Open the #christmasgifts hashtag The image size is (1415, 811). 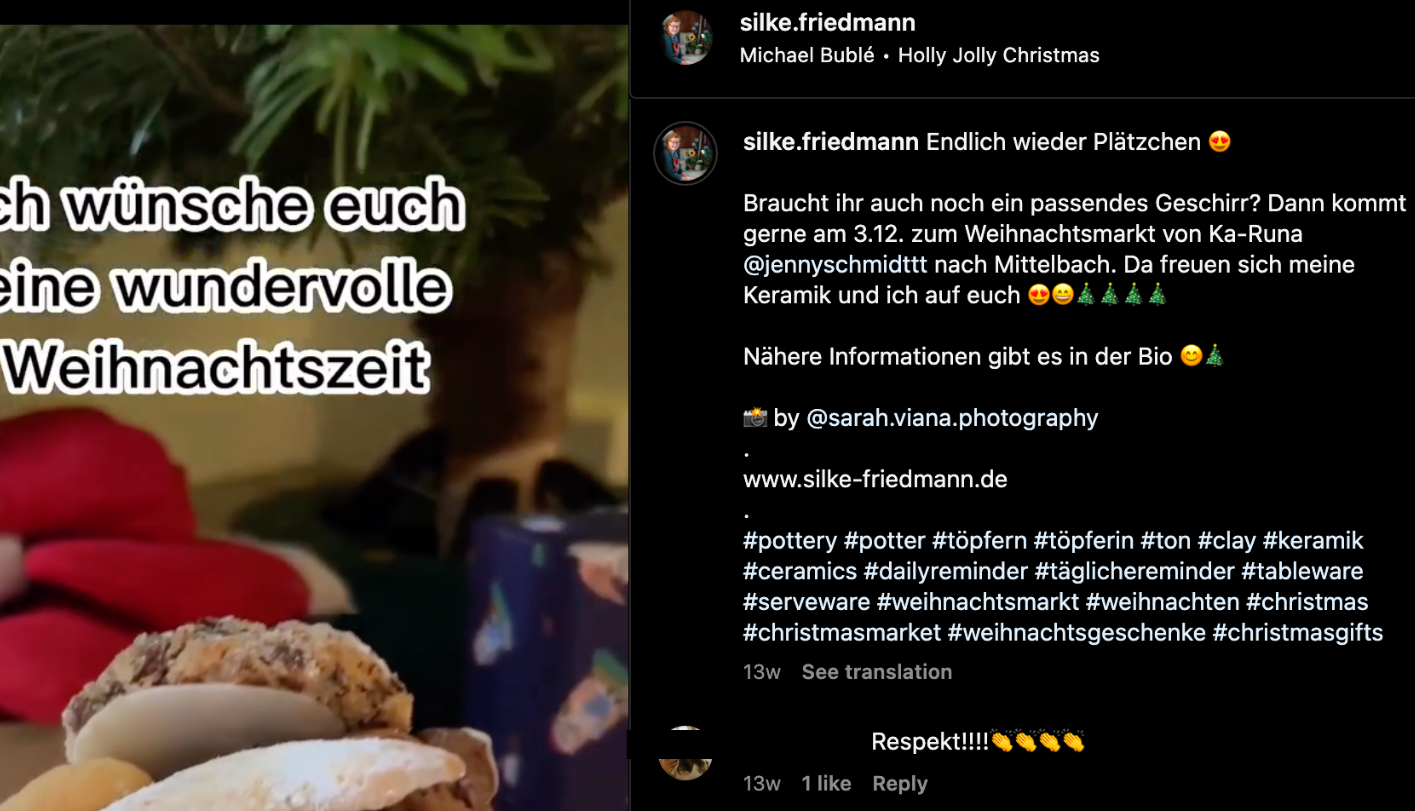(x=1298, y=633)
